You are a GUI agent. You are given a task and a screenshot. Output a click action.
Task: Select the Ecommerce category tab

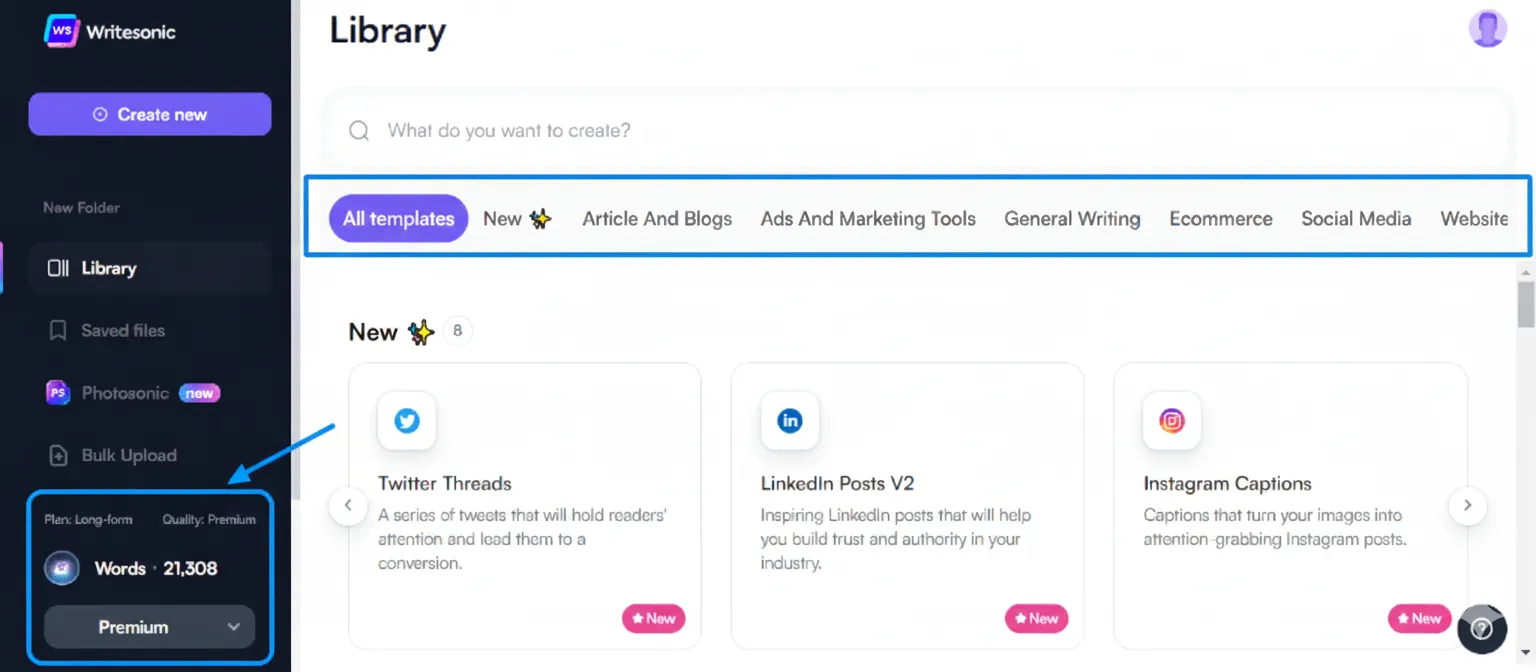coord(1221,219)
